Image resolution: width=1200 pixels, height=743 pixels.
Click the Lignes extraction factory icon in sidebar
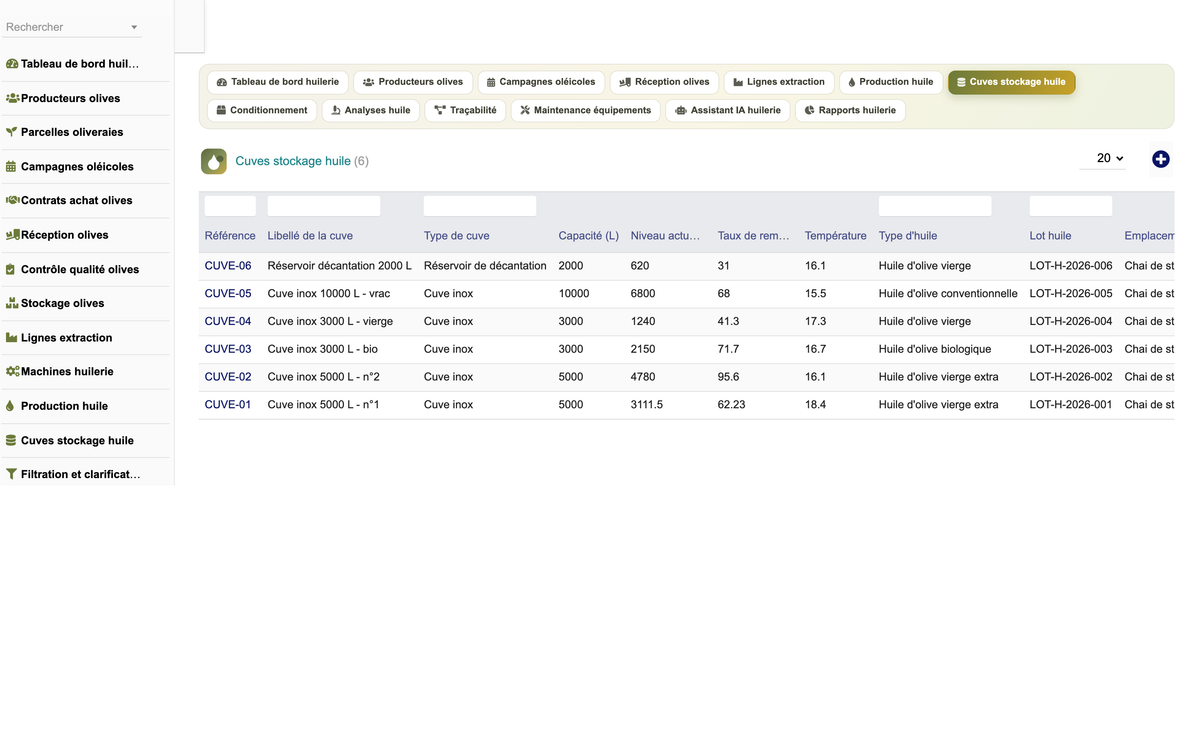12,338
